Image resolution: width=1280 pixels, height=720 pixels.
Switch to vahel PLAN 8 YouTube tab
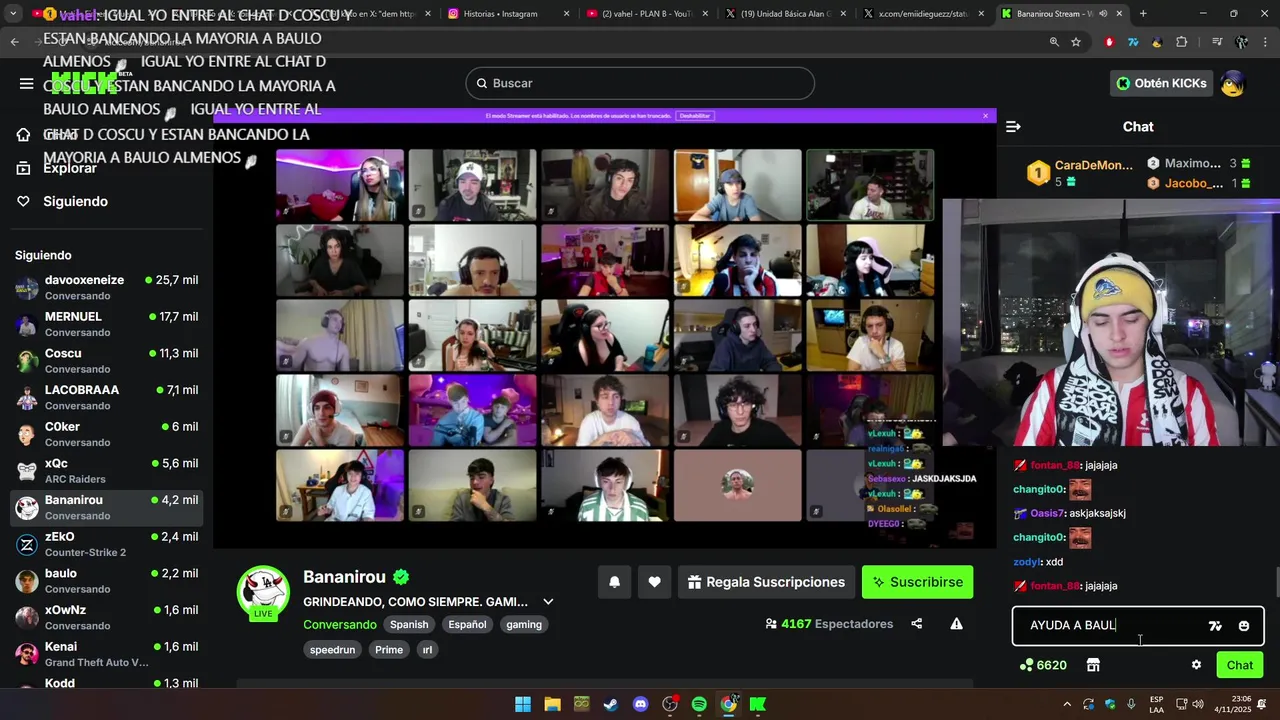click(x=647, y=14)
